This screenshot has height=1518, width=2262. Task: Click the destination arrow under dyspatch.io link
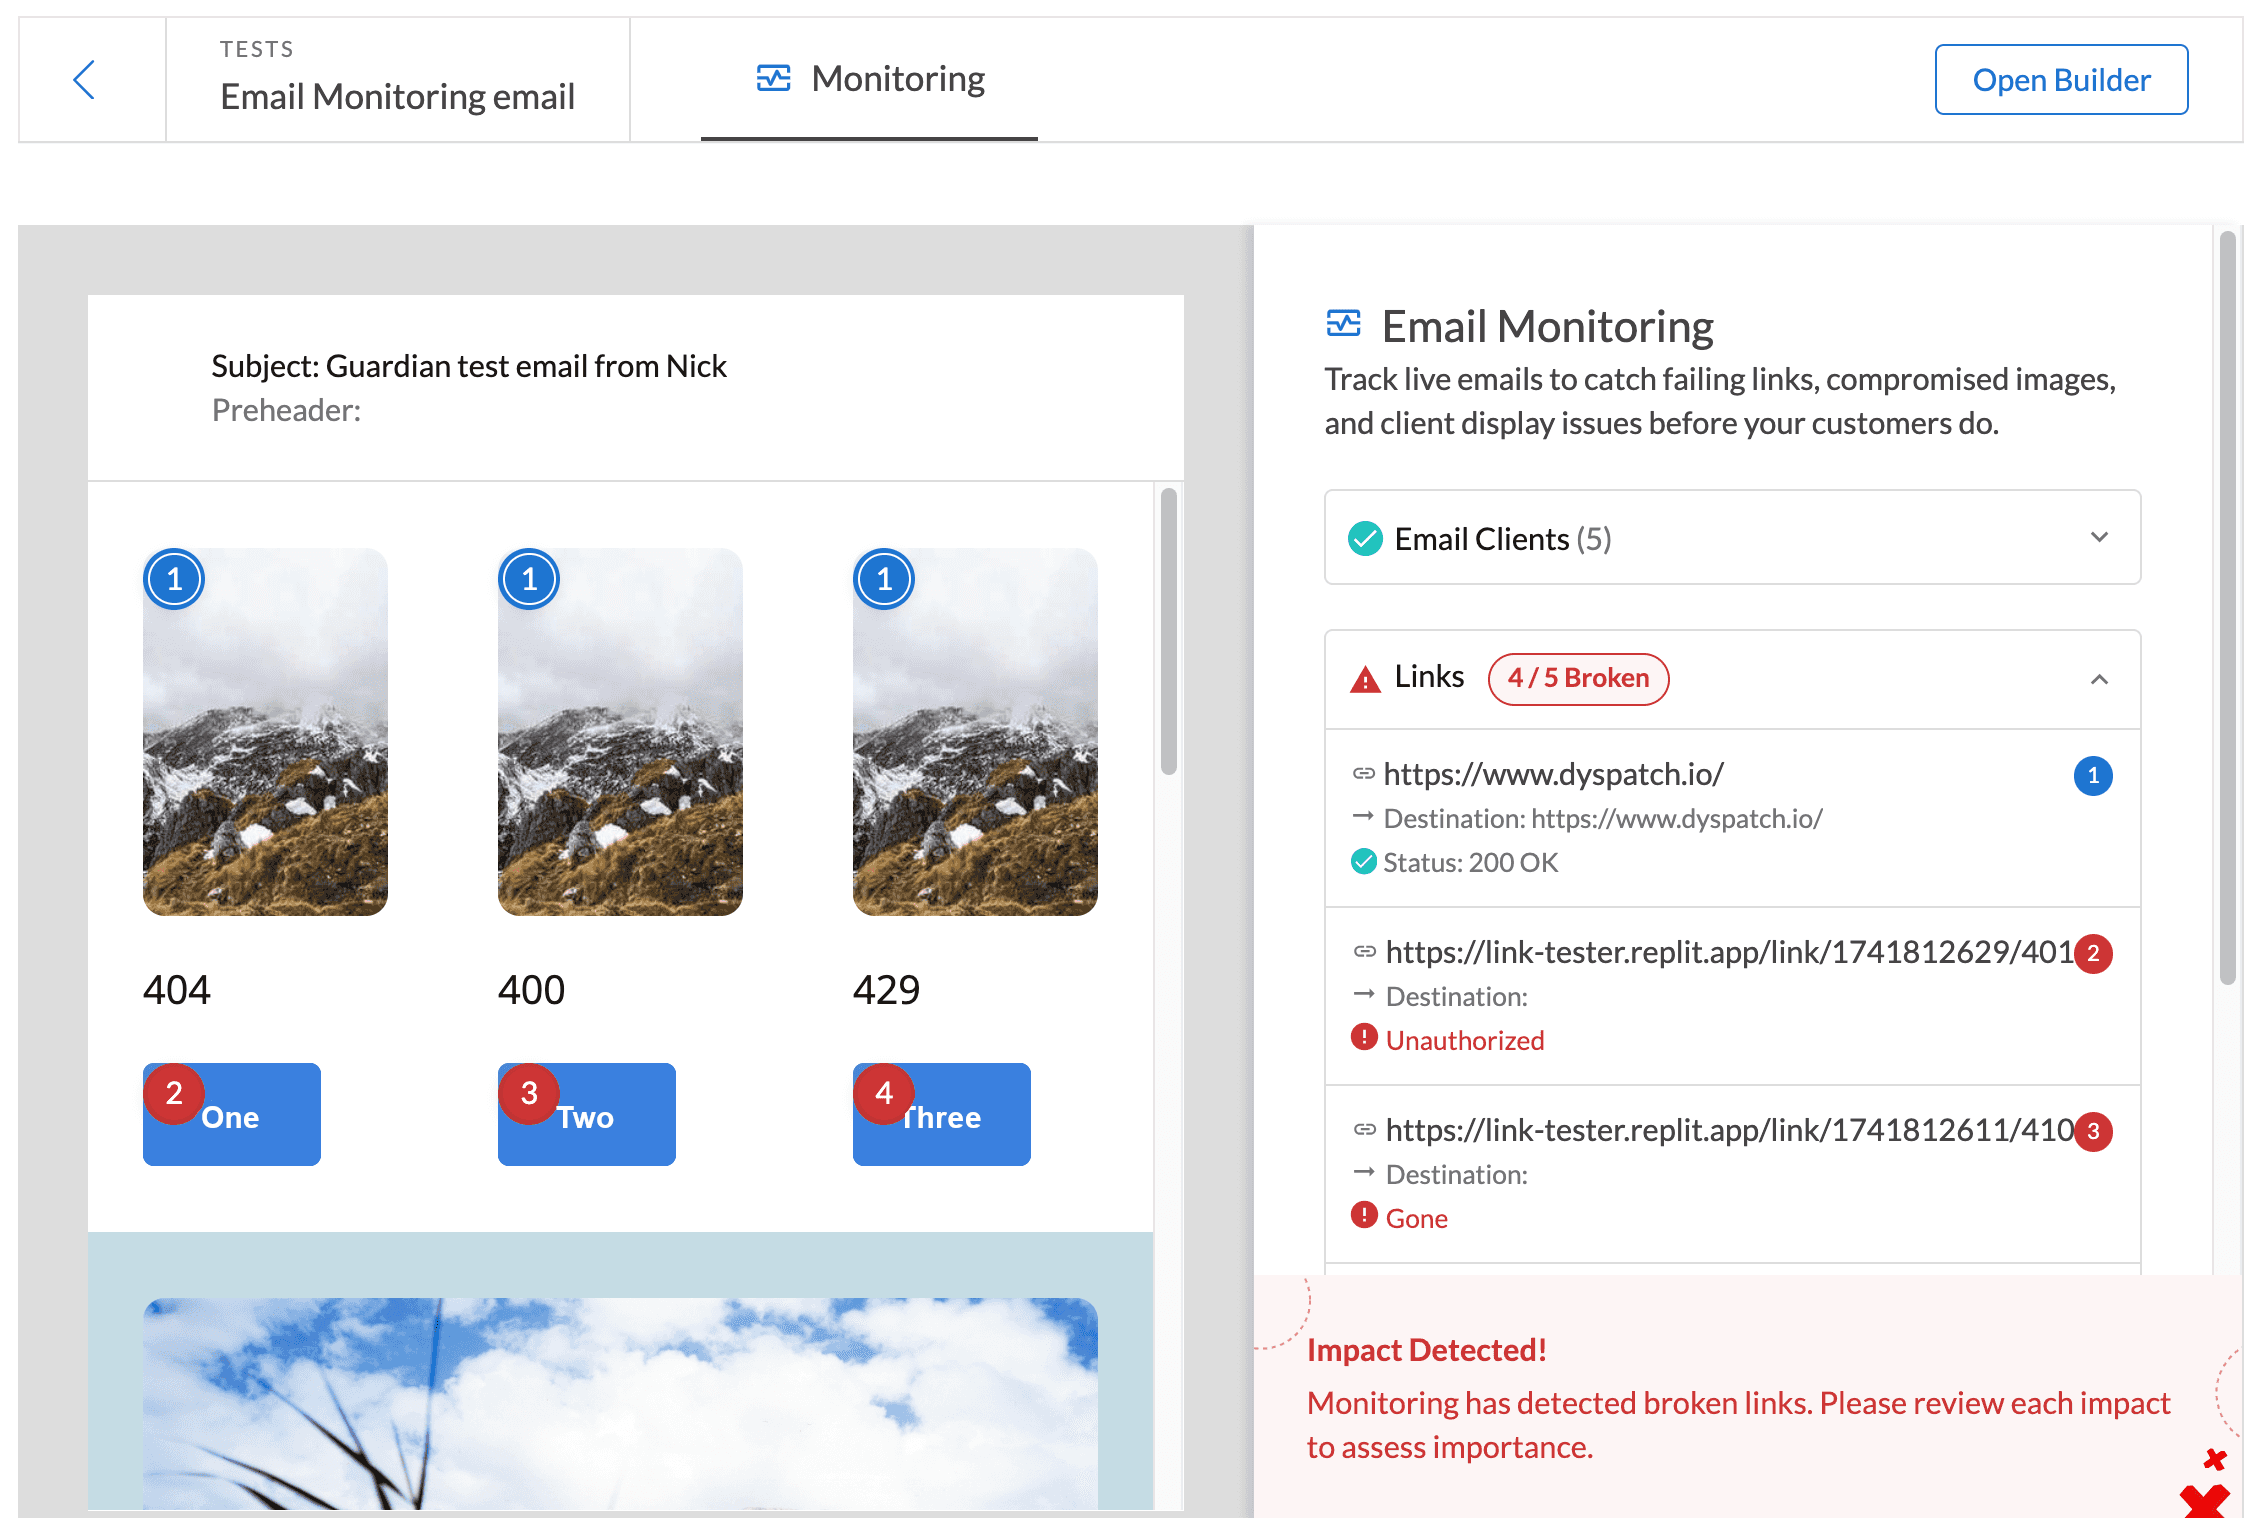tap(1364, 818)
